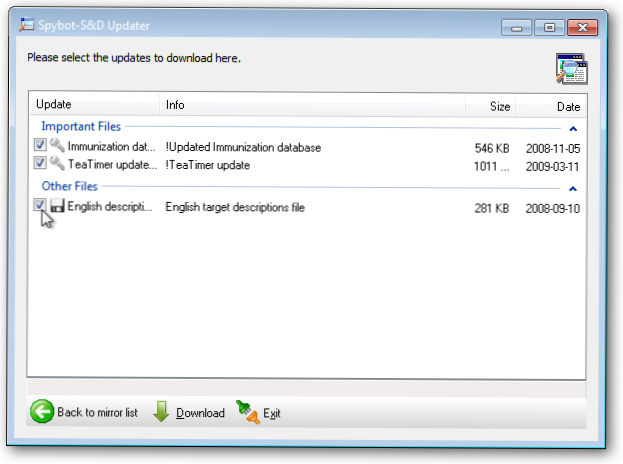The height and width of the screenshot is (464, 623).
Task: Click the green Download arrow icon
Action: pos(162,412)
